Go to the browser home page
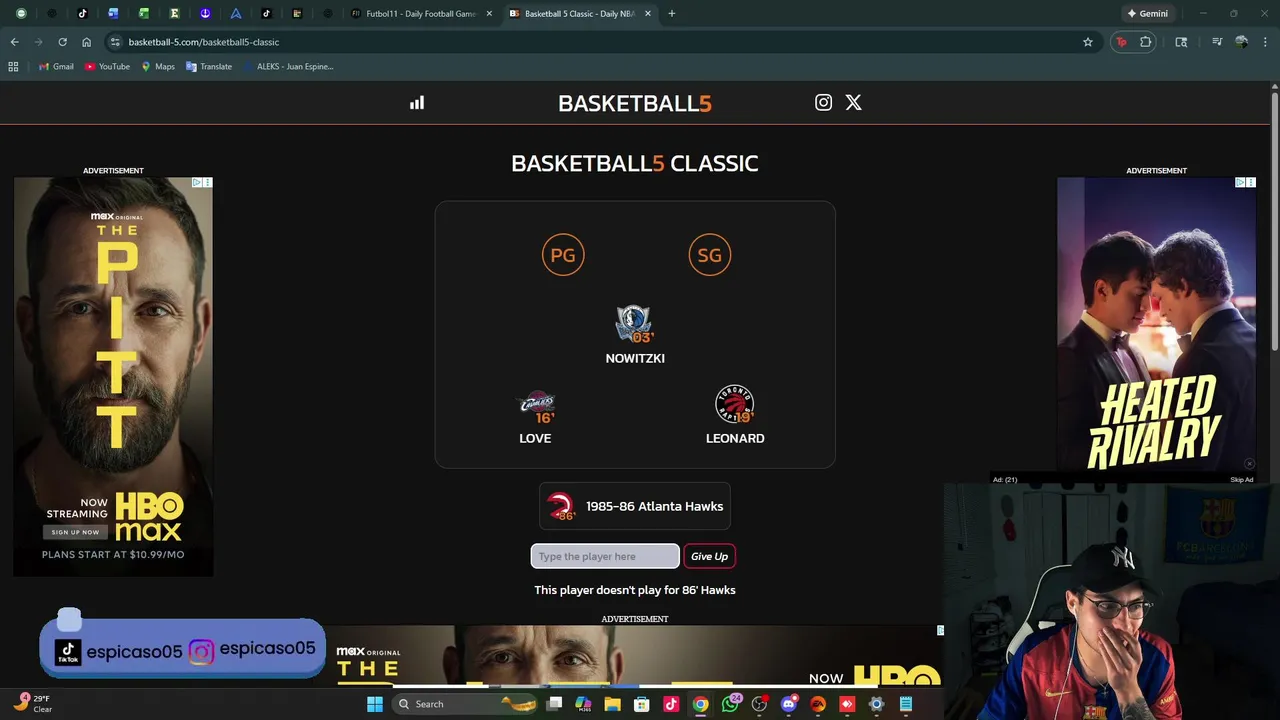The image size is (1280, 720). tap(86, 42)
